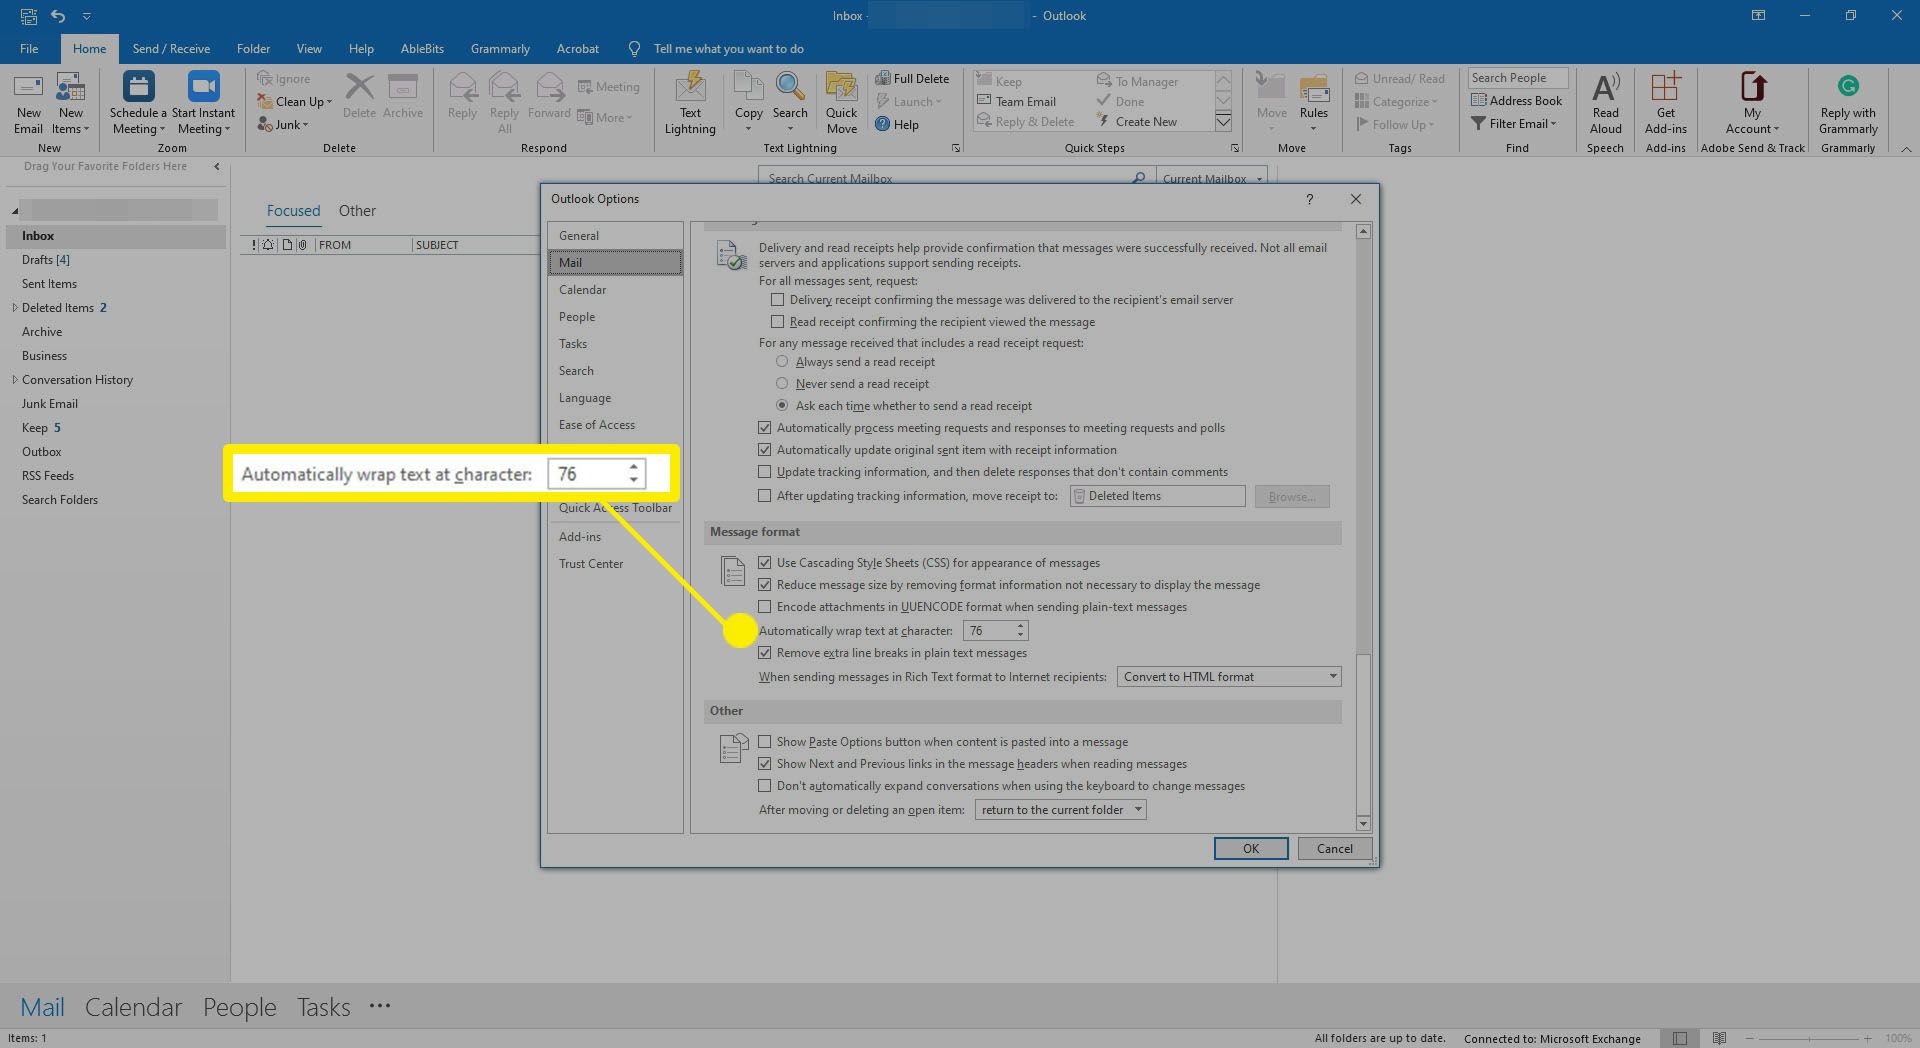Uncheck Use Cascading Style Sheets option

click(x=765, y=563)
